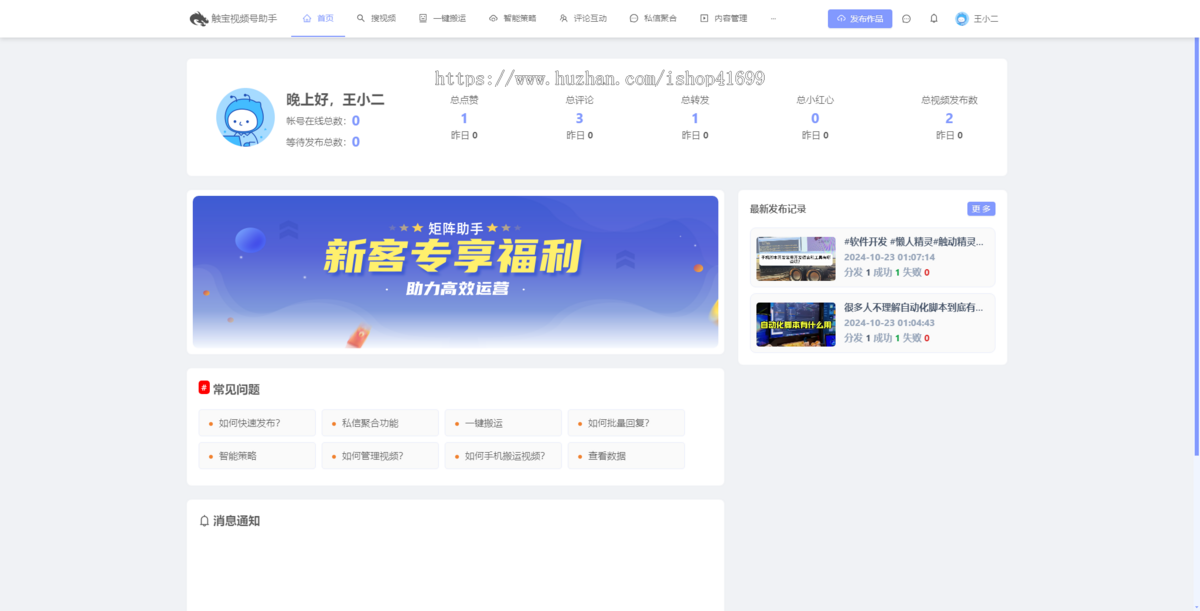The height and width of the screenshot is (611, 1200).
Task: Open the 如何快速发布? question
Action: (257, 423)
